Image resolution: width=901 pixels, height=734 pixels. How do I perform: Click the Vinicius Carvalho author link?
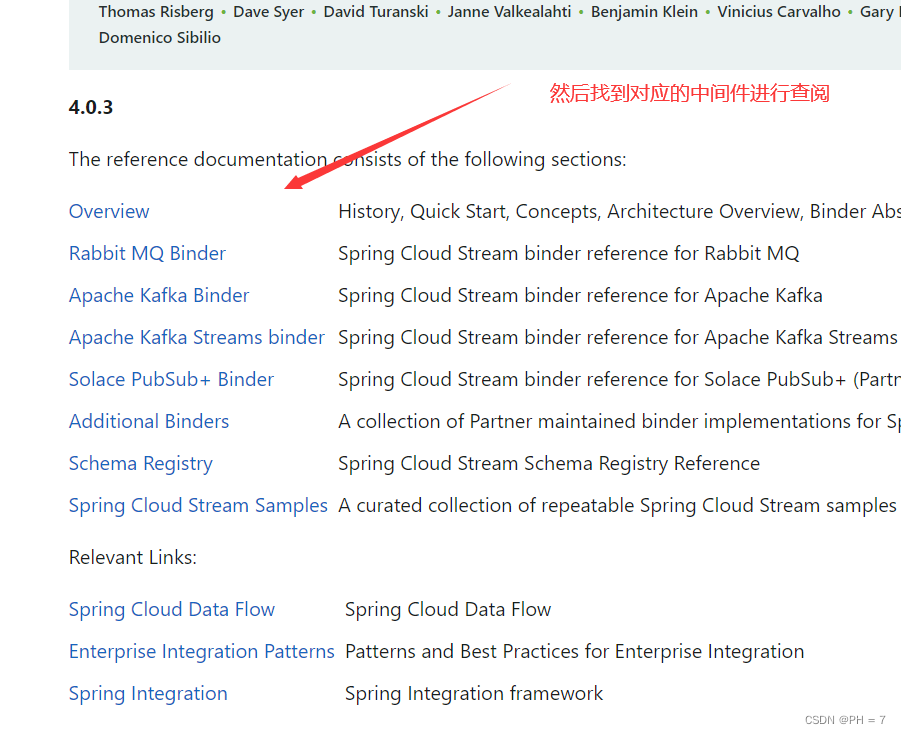click(779, 12)
